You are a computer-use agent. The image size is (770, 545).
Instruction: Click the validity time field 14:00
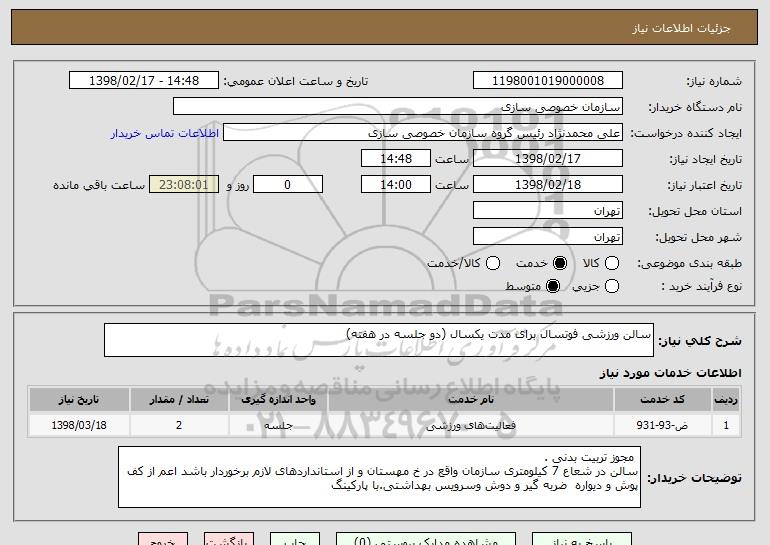click(396, 185)
